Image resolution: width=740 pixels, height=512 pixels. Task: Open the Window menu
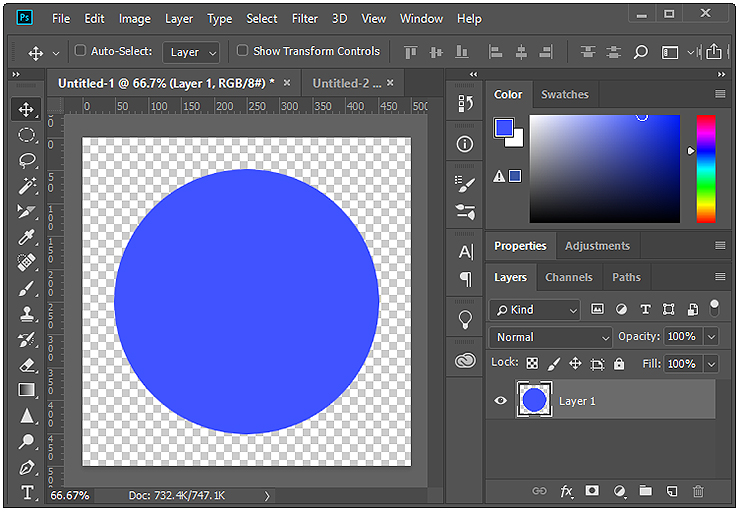pyautogui.click(x=421, y=18)
